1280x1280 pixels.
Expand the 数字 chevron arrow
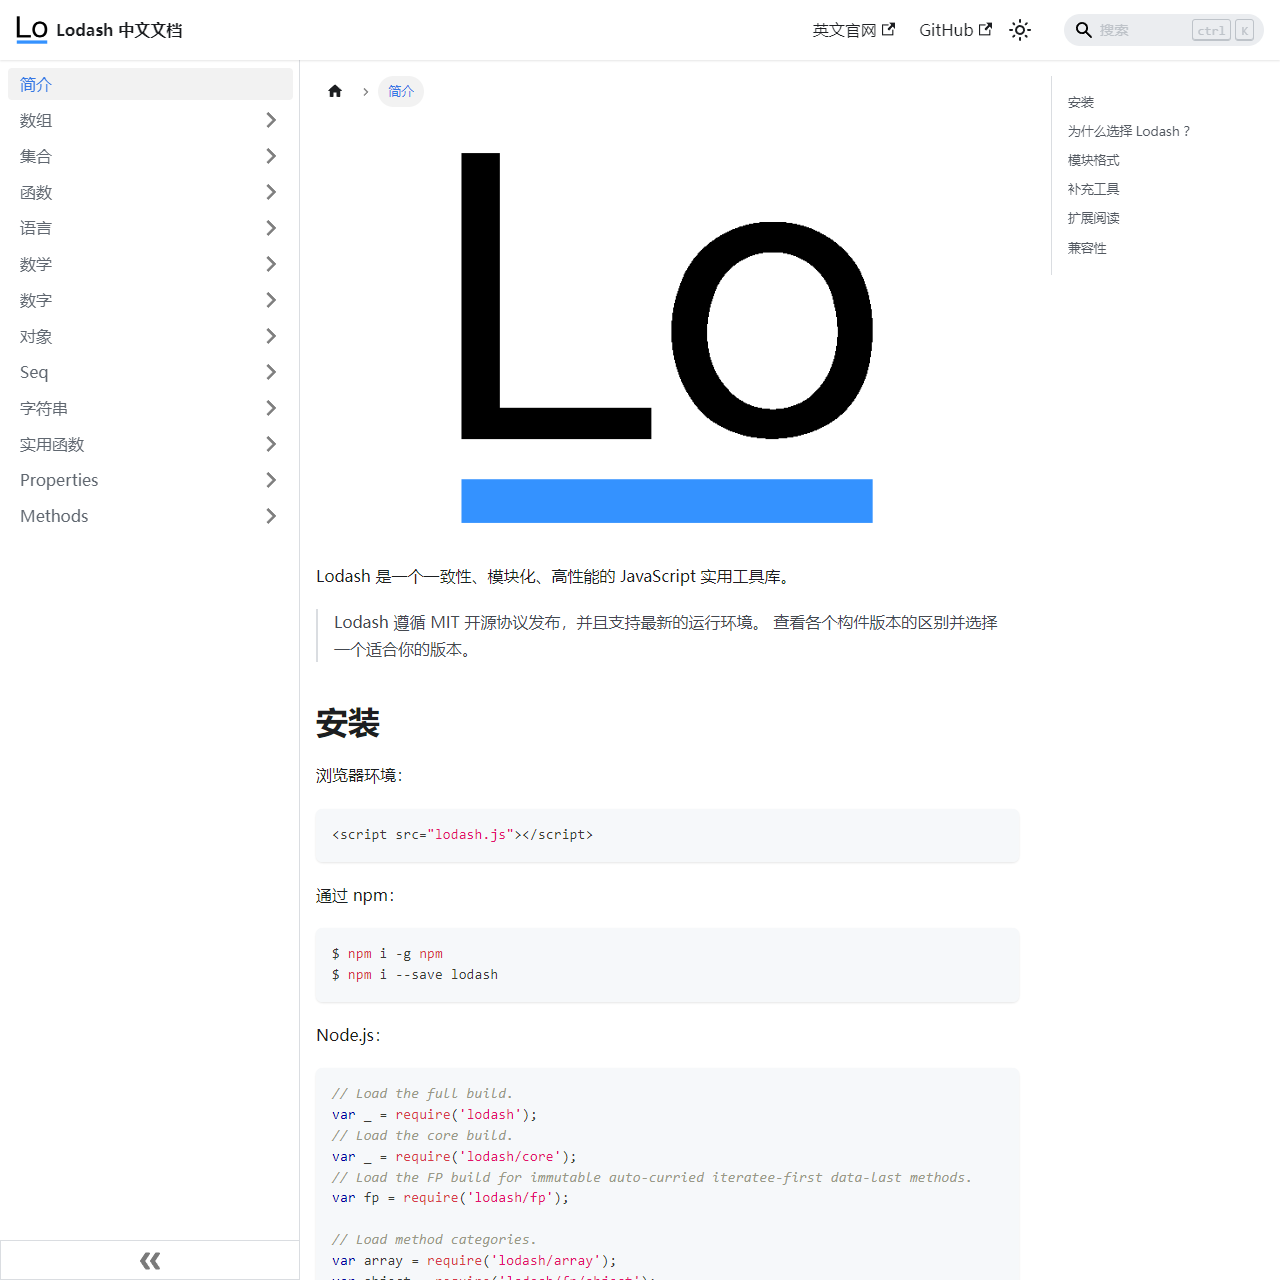[271, 300]
